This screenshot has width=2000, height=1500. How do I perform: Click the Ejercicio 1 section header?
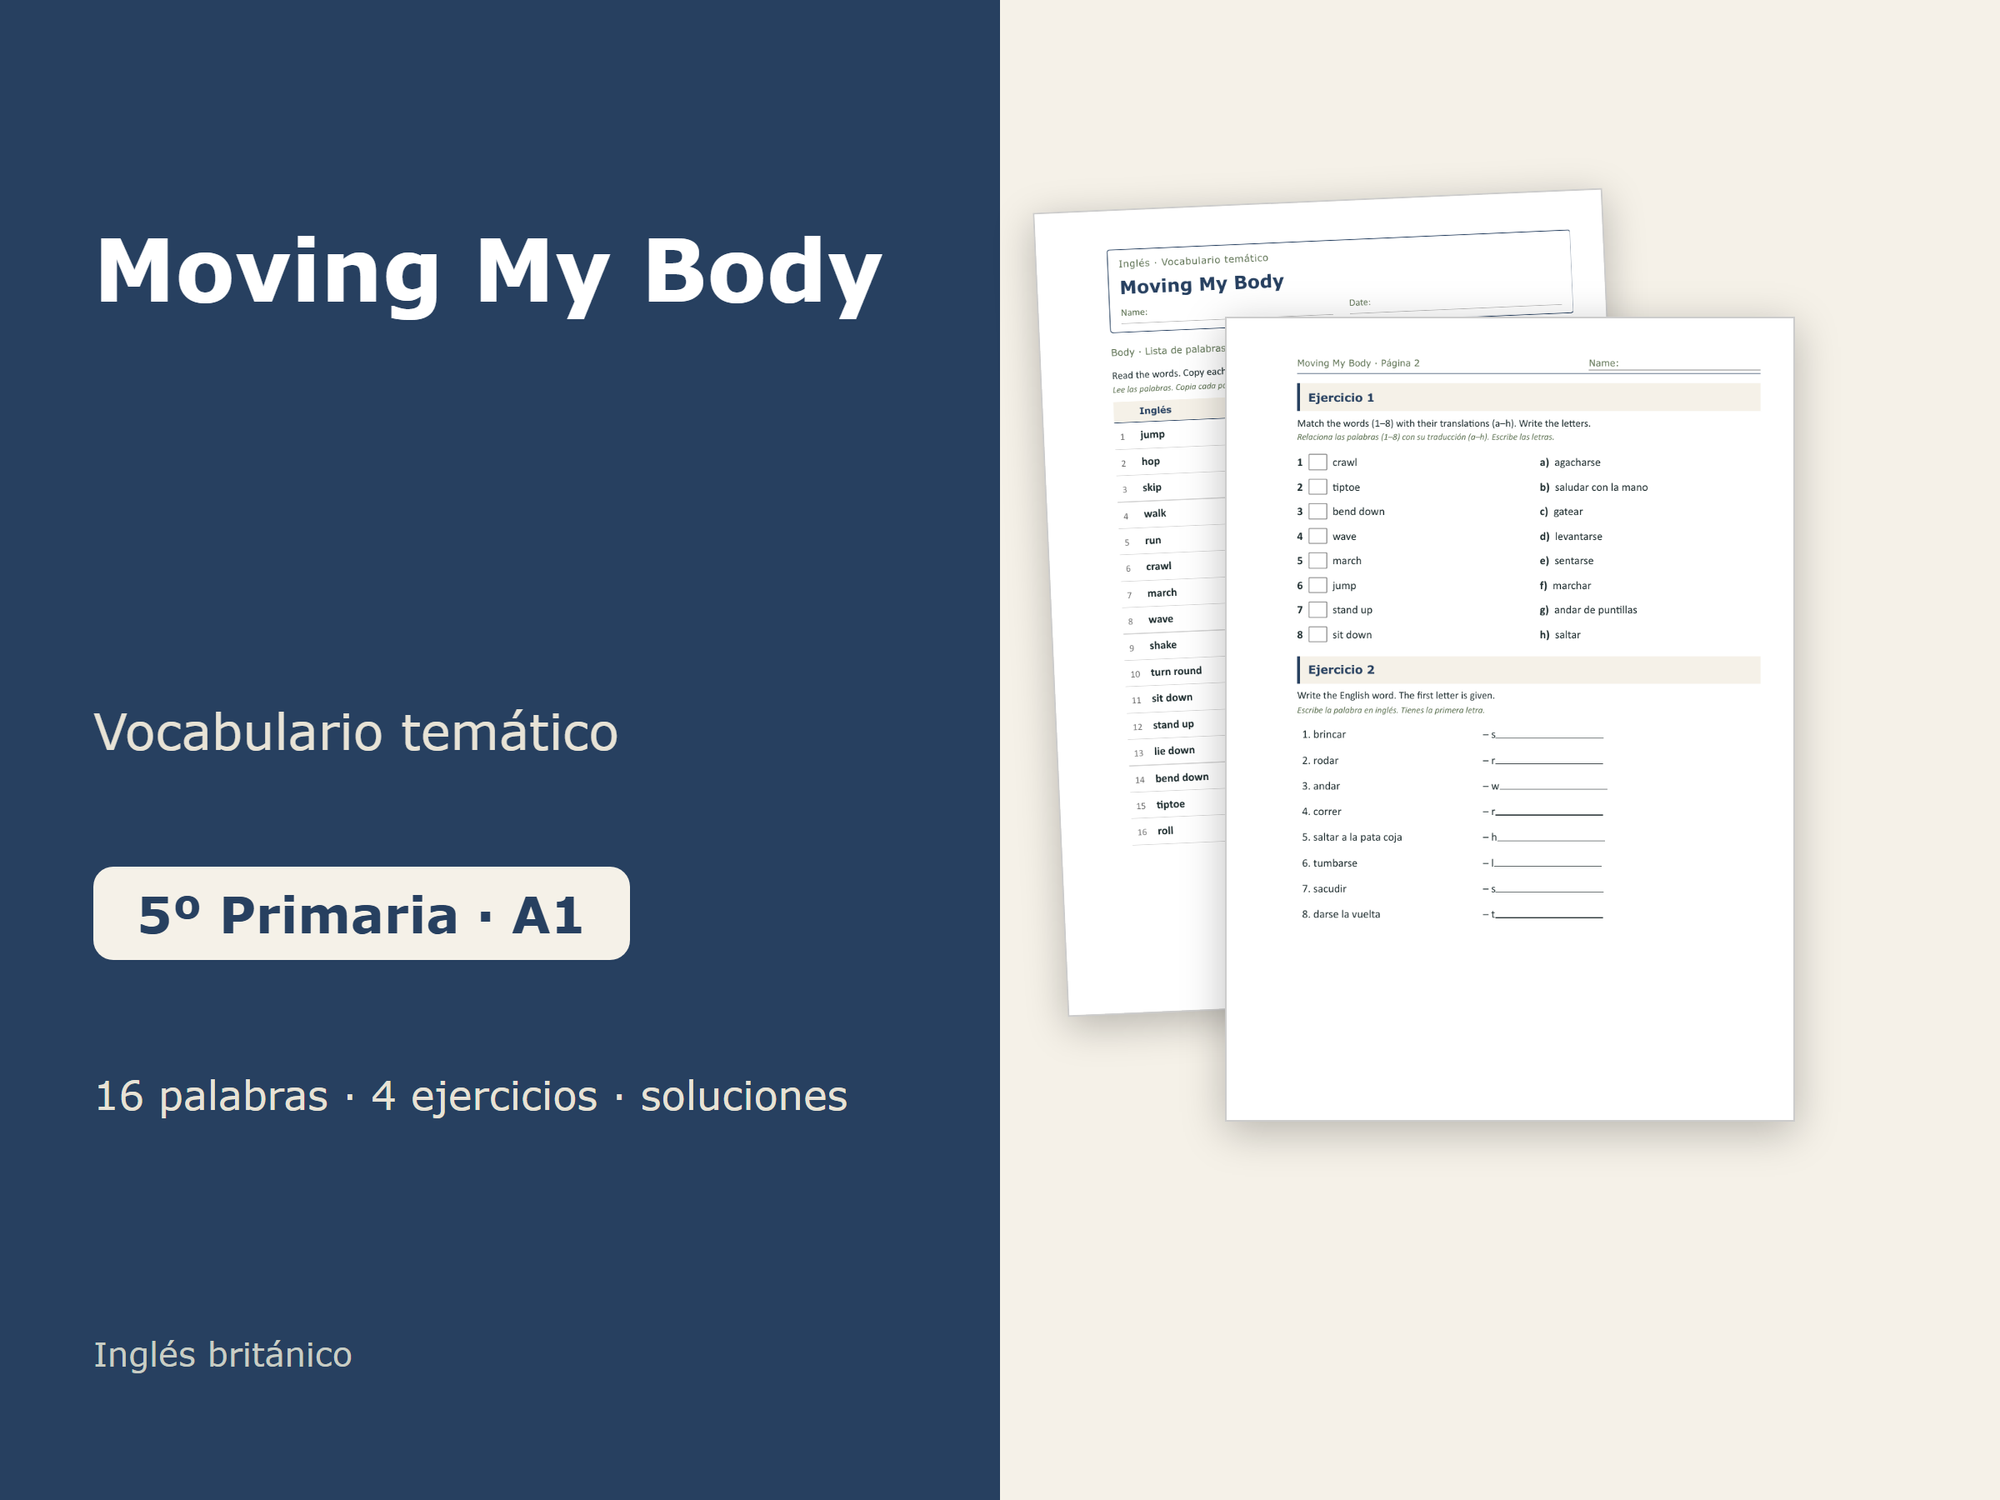[x=1528, y=397]
